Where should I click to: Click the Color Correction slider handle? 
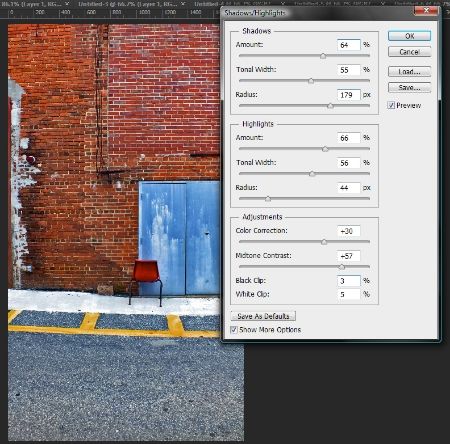324,242
